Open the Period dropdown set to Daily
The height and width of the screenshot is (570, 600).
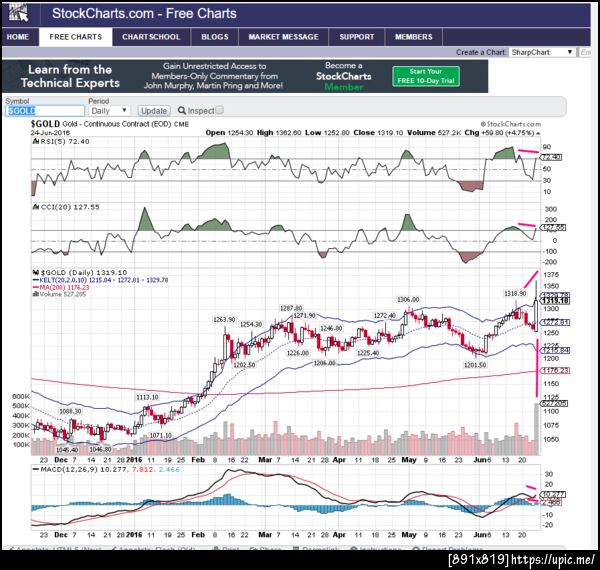point(109,111)
